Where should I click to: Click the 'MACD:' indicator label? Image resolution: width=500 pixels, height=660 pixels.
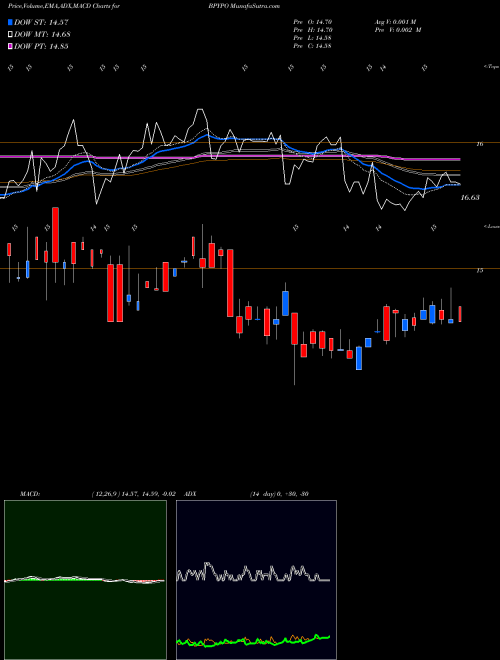coord(29,494)
